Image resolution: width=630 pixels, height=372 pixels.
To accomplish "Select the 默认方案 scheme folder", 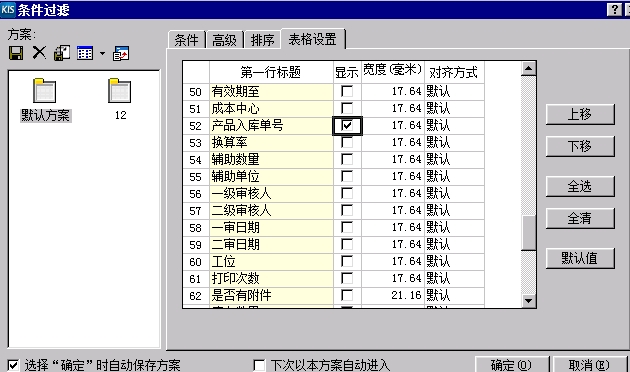I will tap(45, 100).
